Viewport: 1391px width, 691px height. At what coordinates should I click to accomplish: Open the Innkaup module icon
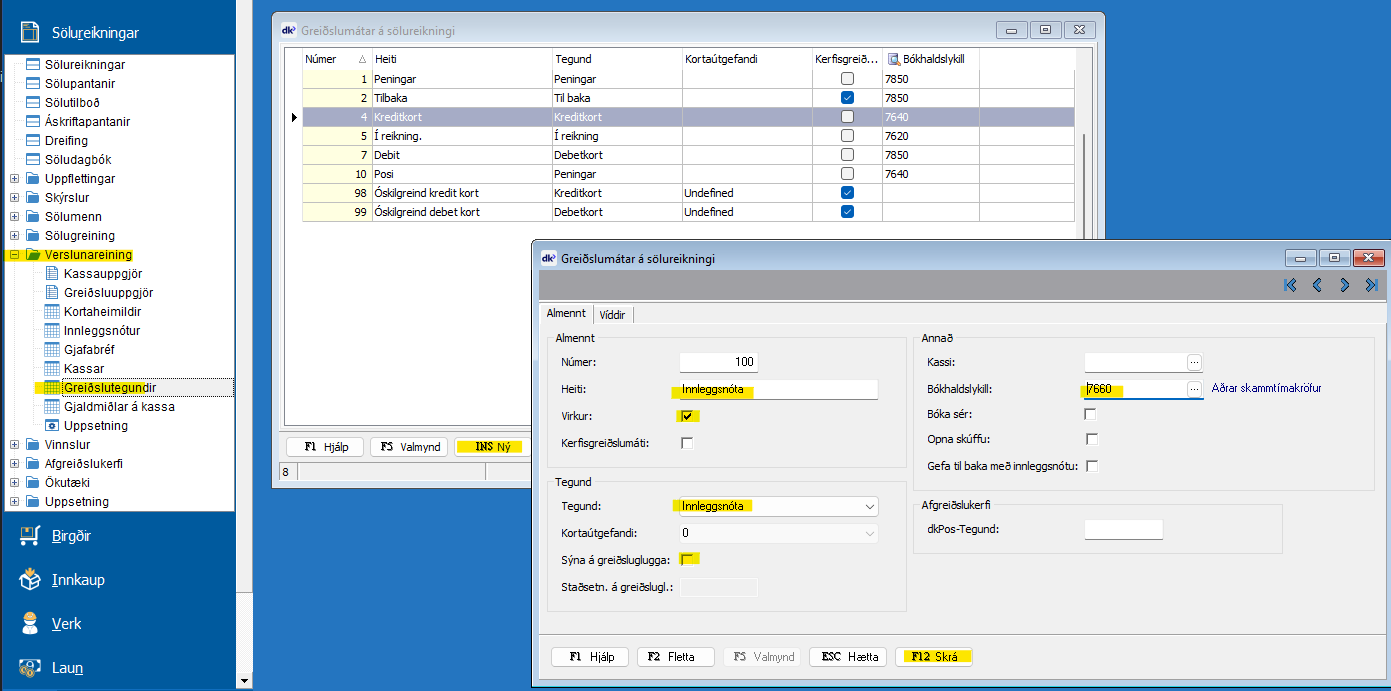(30, 580)
